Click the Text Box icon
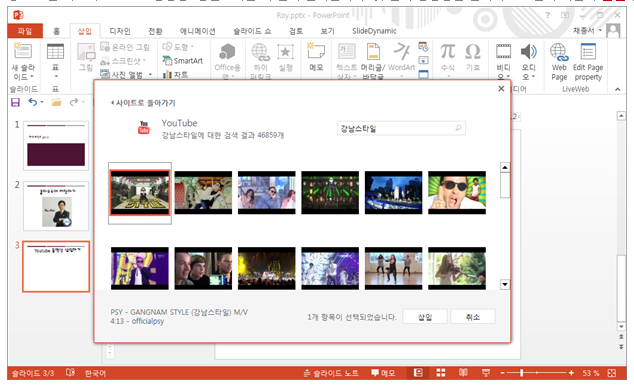Screen dimensions: 634x386 pyautogui.click(x=347, y=52)
